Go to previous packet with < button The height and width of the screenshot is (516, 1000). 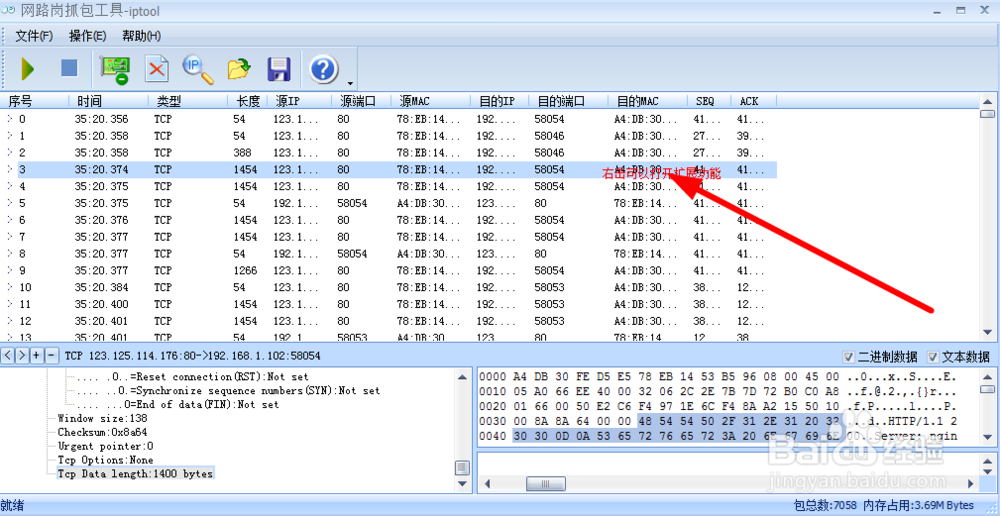(x=8, y=355)
